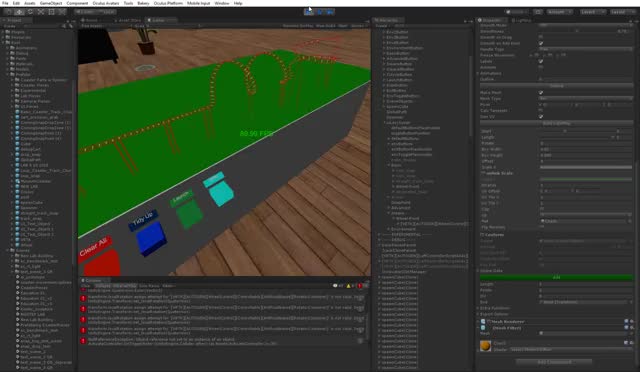Image resolution: width=640 pixels, height=372 pixels.
Task: Toggle the Smooth on Add Knot checkbox
Action: (x=541, y=43)
